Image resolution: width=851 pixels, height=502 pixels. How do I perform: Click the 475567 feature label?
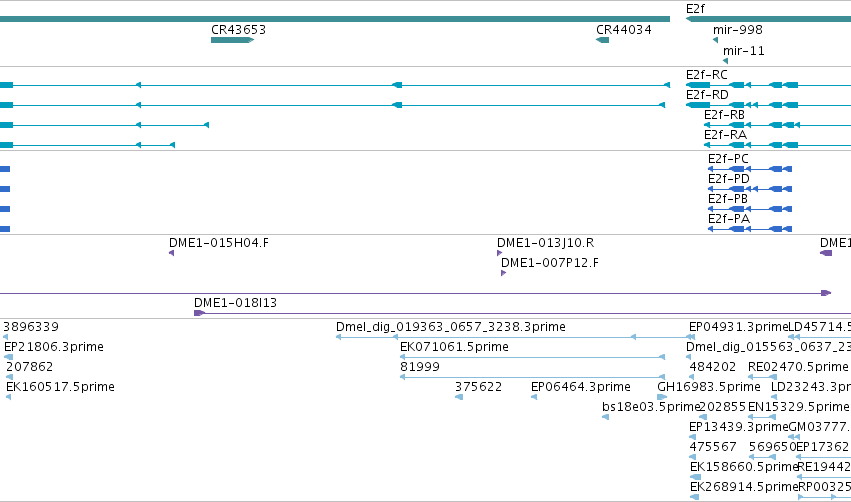[713, 447]
